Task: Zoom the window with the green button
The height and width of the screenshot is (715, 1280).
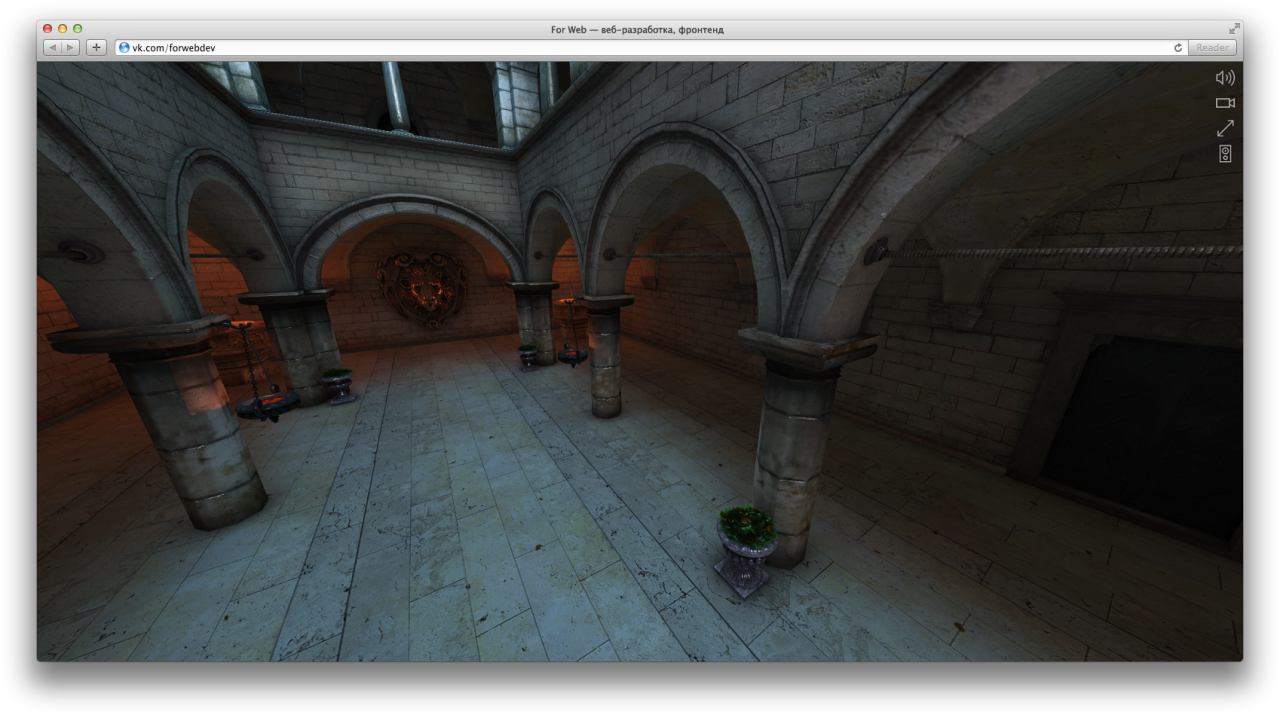Action: (x=77, y=29)
